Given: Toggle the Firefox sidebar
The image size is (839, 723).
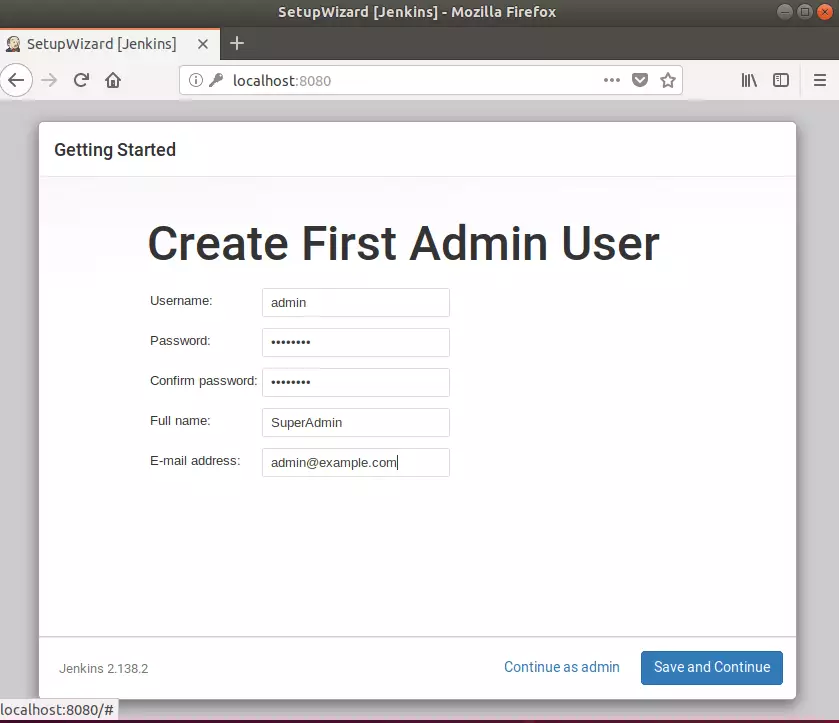Looking at the screenshot, I should coord(781,80).
